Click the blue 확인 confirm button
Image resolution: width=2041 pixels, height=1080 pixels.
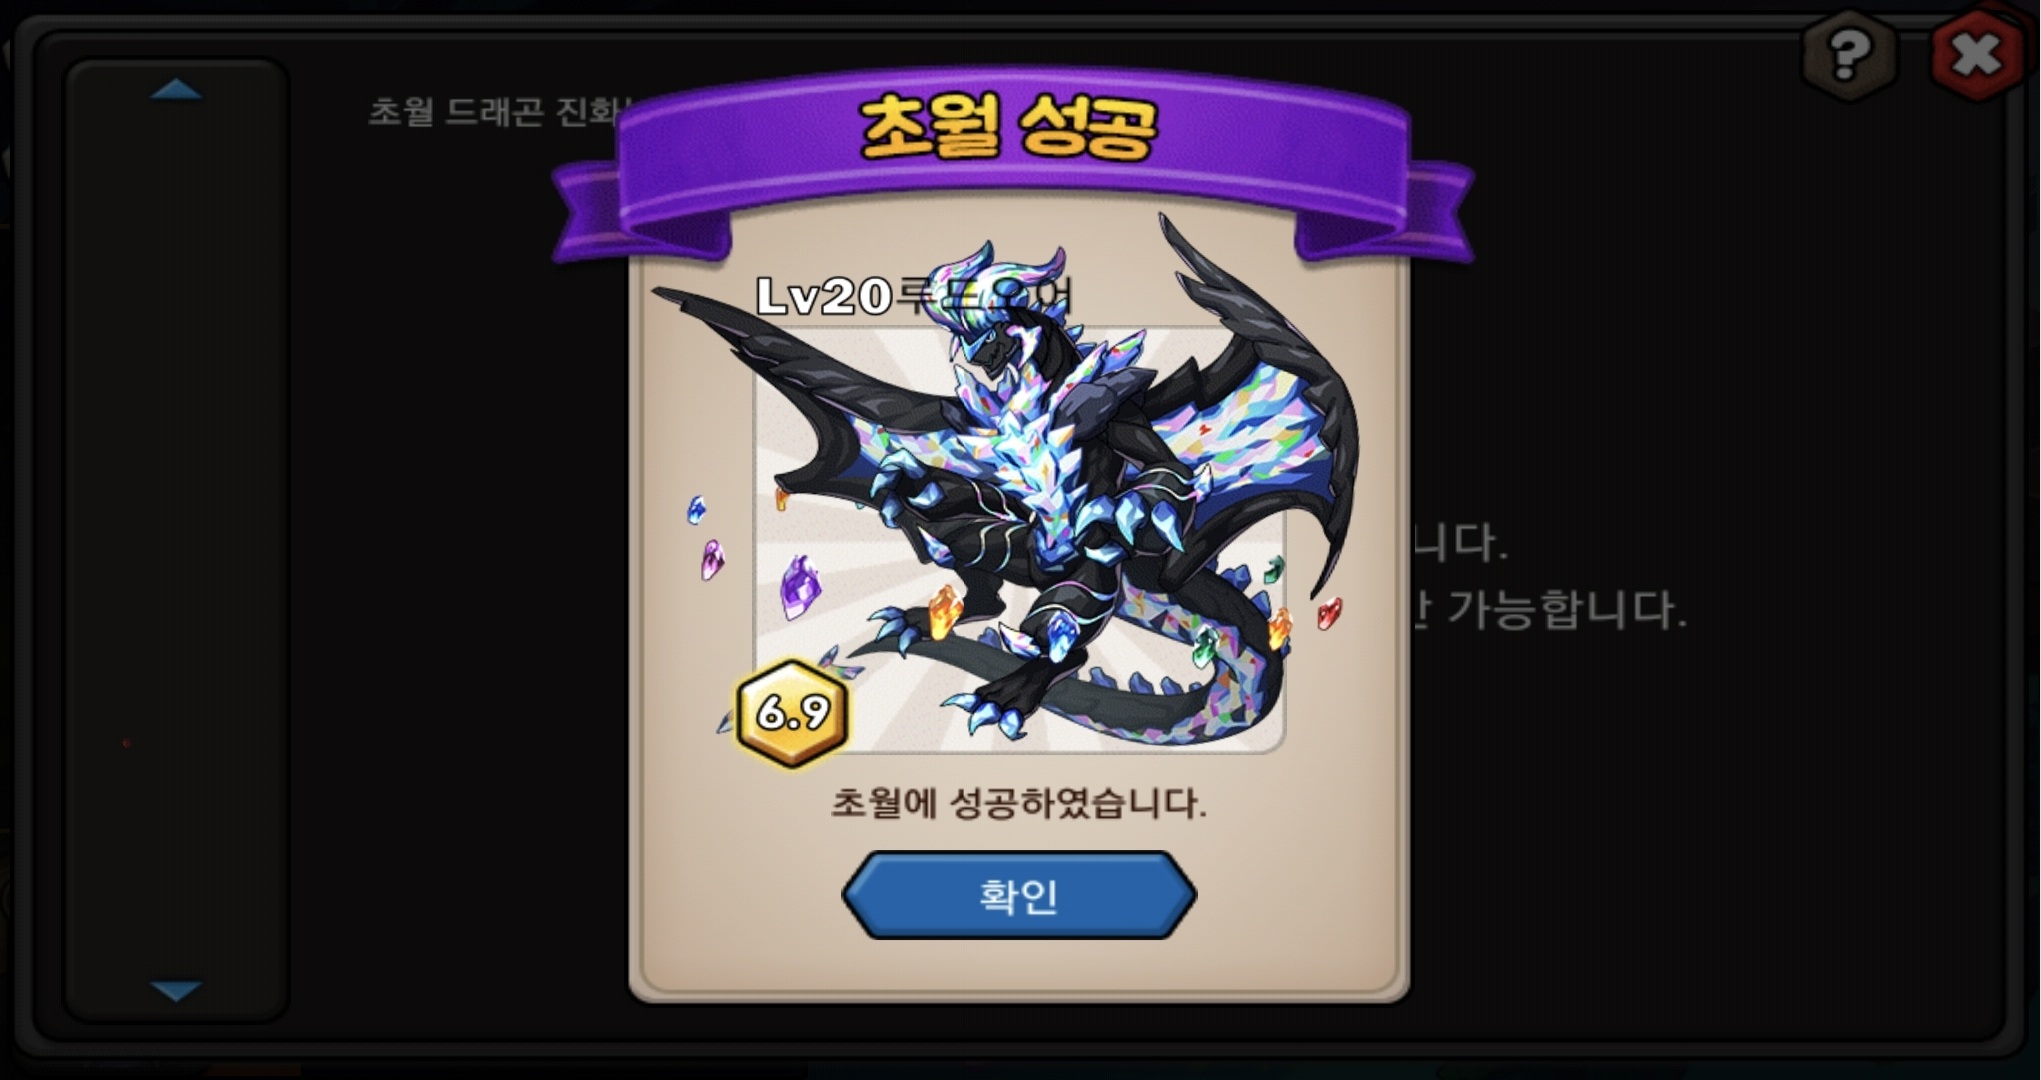click(x=1019, y=895)
